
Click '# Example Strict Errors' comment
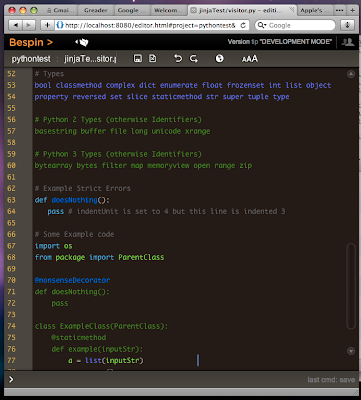coord(83,188)
